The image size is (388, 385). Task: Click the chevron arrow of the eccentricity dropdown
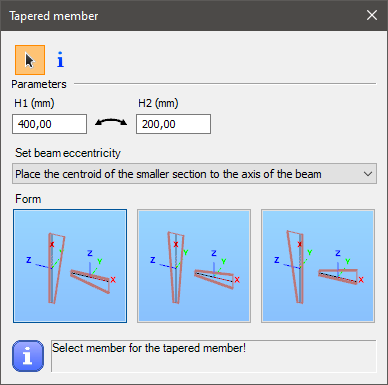(x=368, y=174)
